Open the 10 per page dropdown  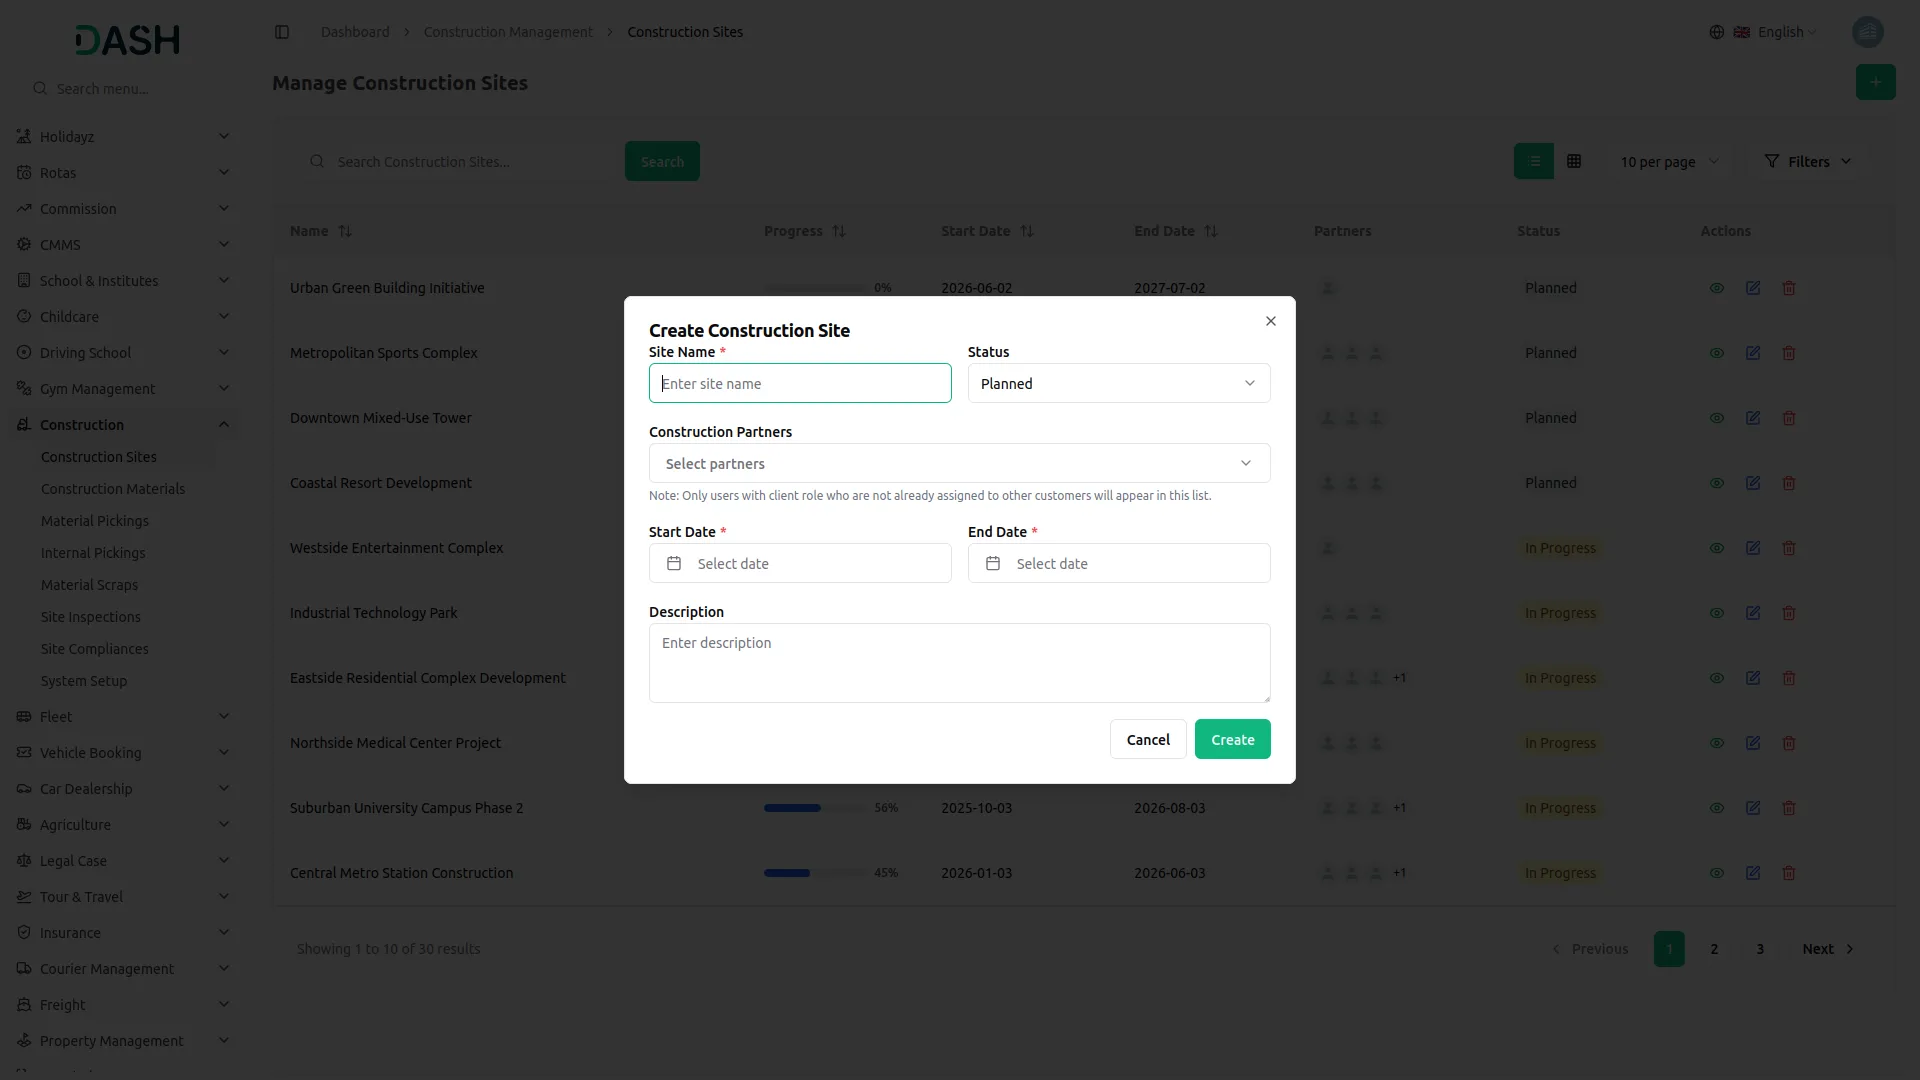coord(1669,161)
